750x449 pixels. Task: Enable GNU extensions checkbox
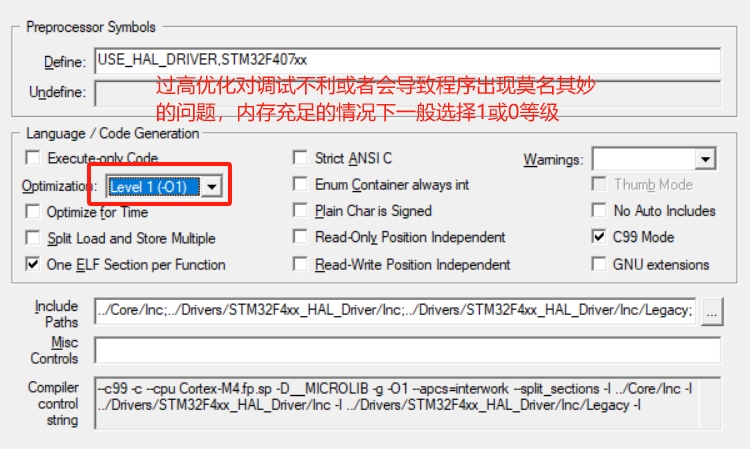click(599, 264)
